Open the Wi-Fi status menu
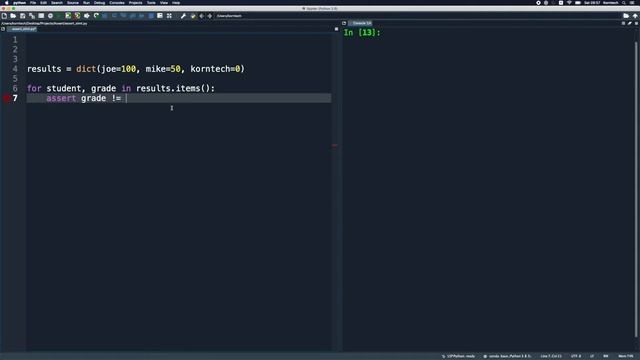The image size is (640, 360). coord(569,3)
